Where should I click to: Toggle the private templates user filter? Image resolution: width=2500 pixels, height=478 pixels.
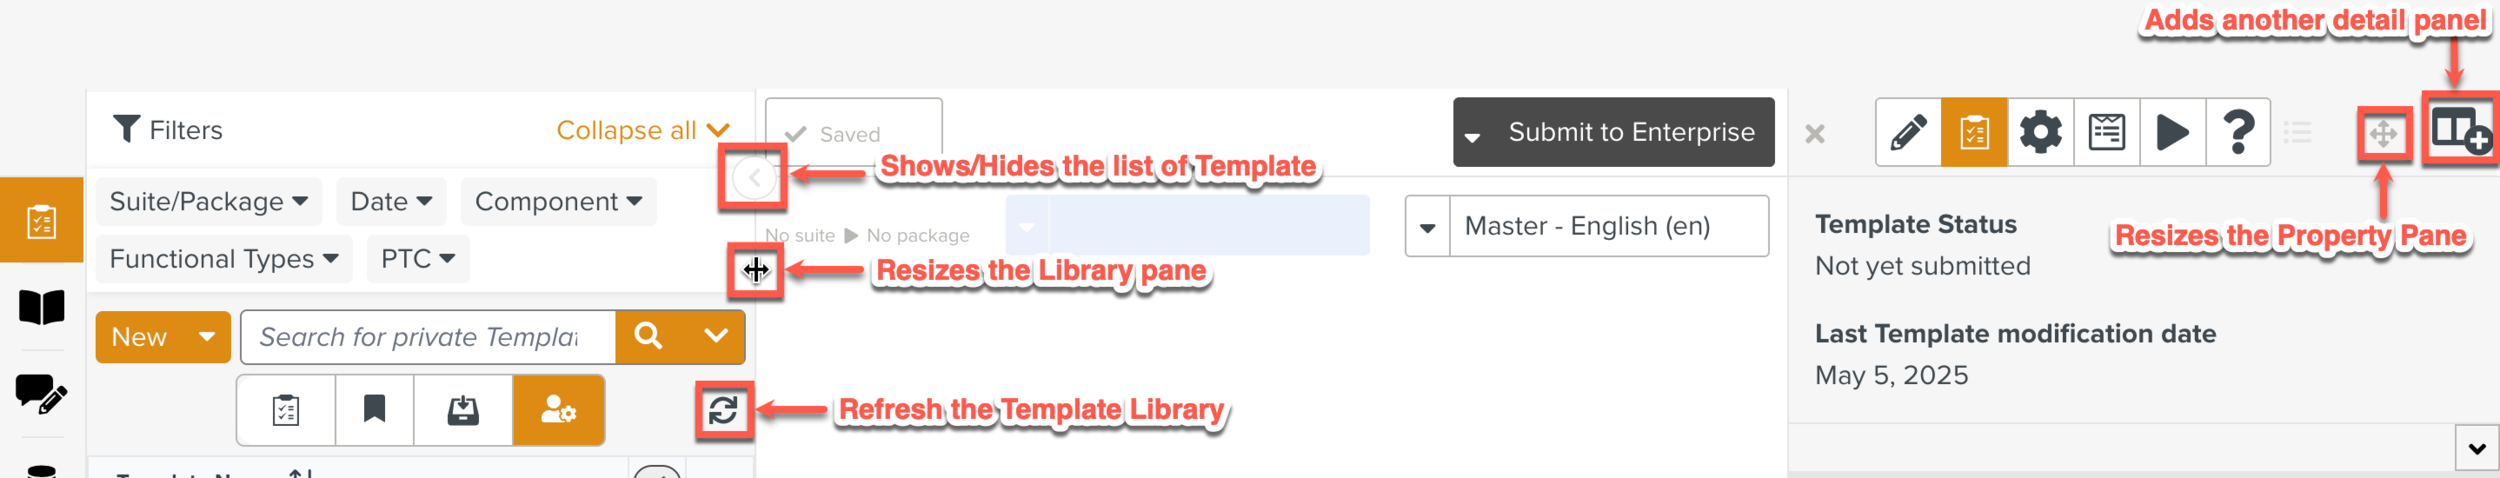coord(558,410)
